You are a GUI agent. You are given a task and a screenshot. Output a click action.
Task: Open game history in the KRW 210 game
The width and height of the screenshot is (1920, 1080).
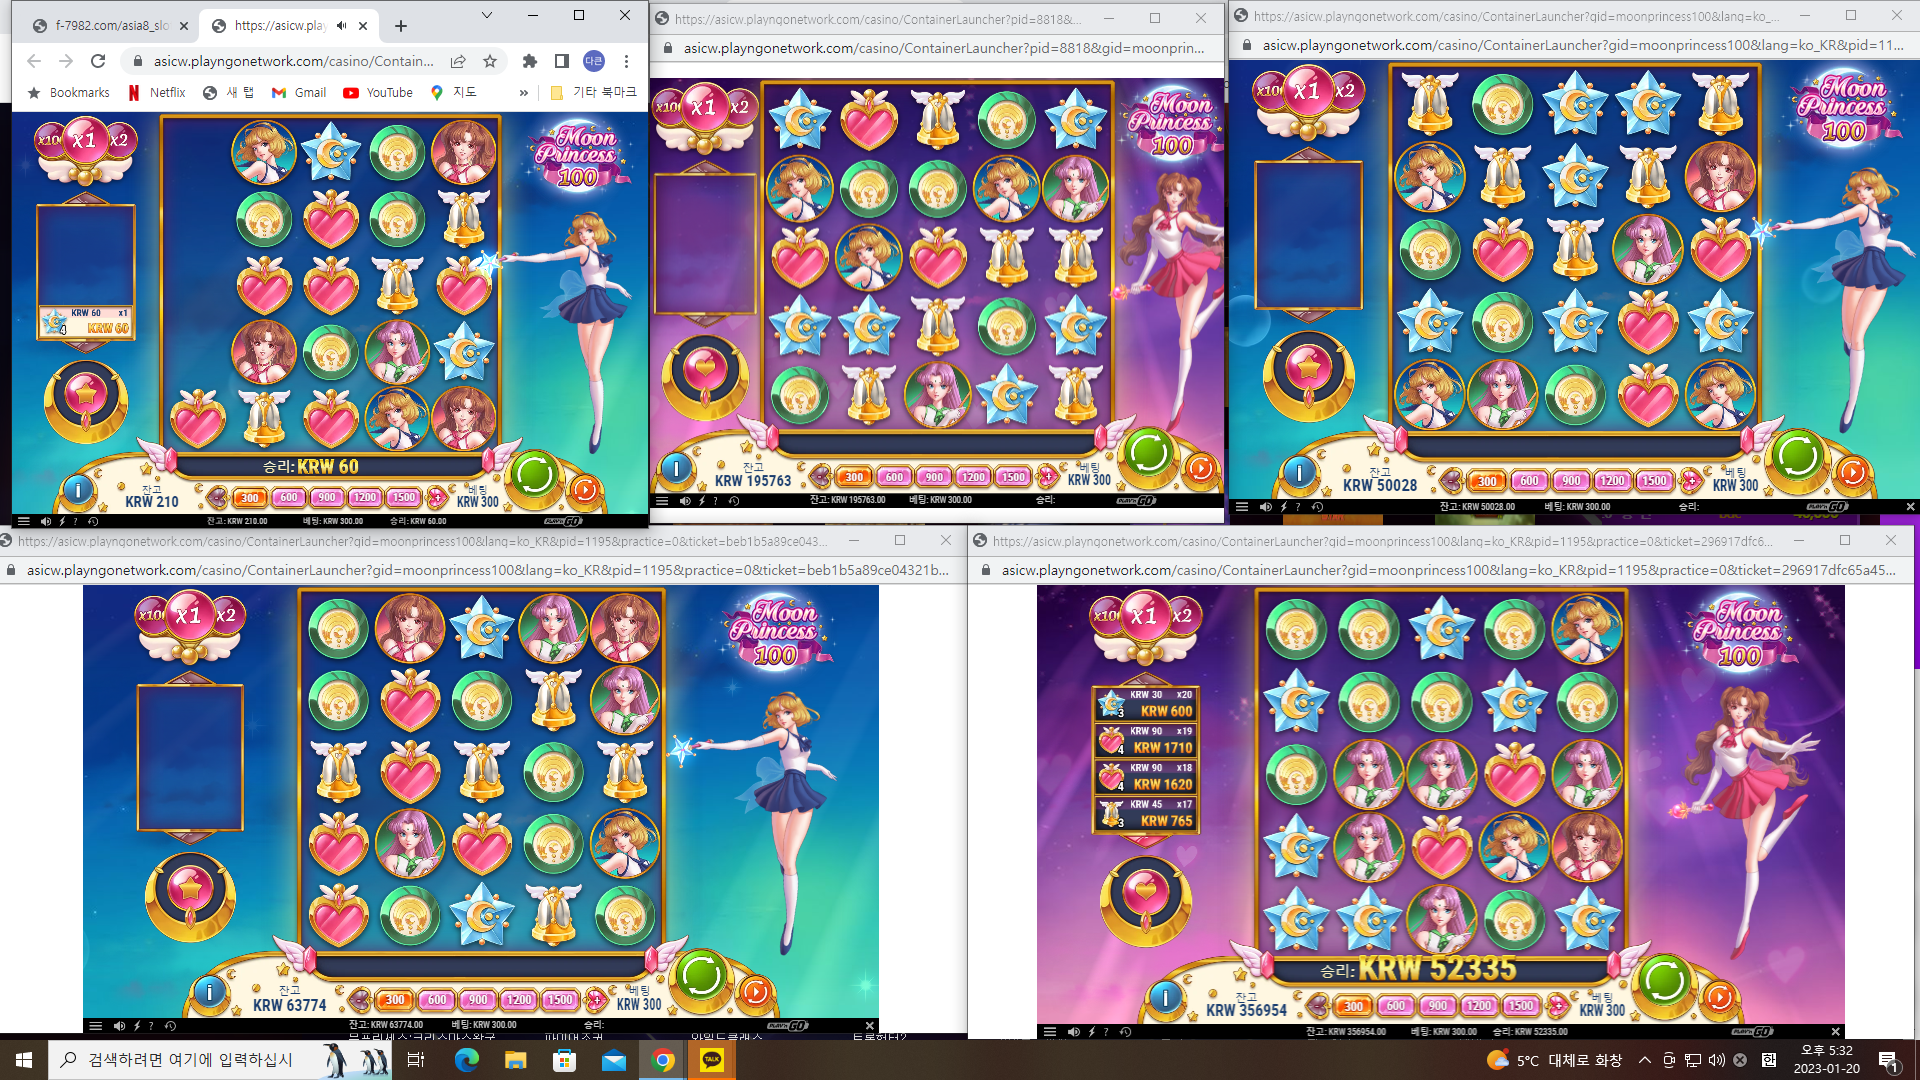(93, 521)
